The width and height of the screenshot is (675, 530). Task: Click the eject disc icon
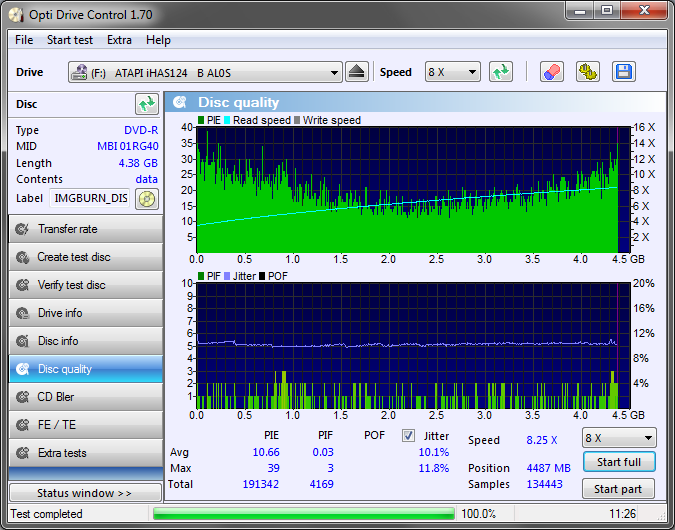pos(356,72)
